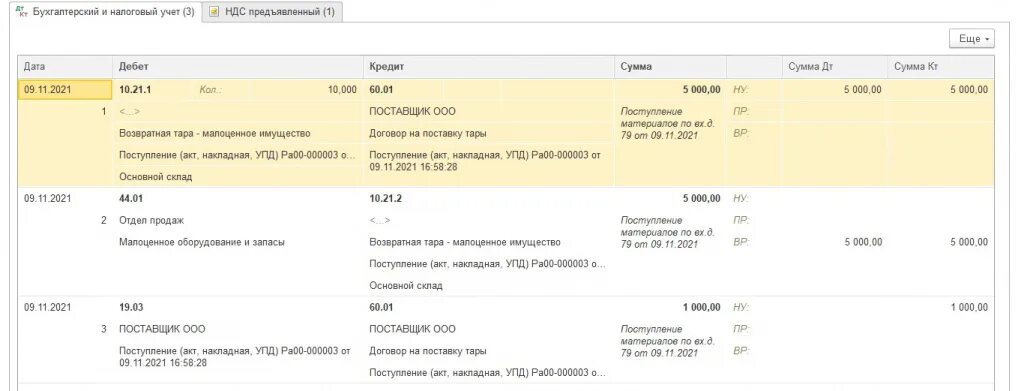Click Малоценное оборудование и запасы
This screenshot has height=391, width=1024.
[x=202, y=242]
